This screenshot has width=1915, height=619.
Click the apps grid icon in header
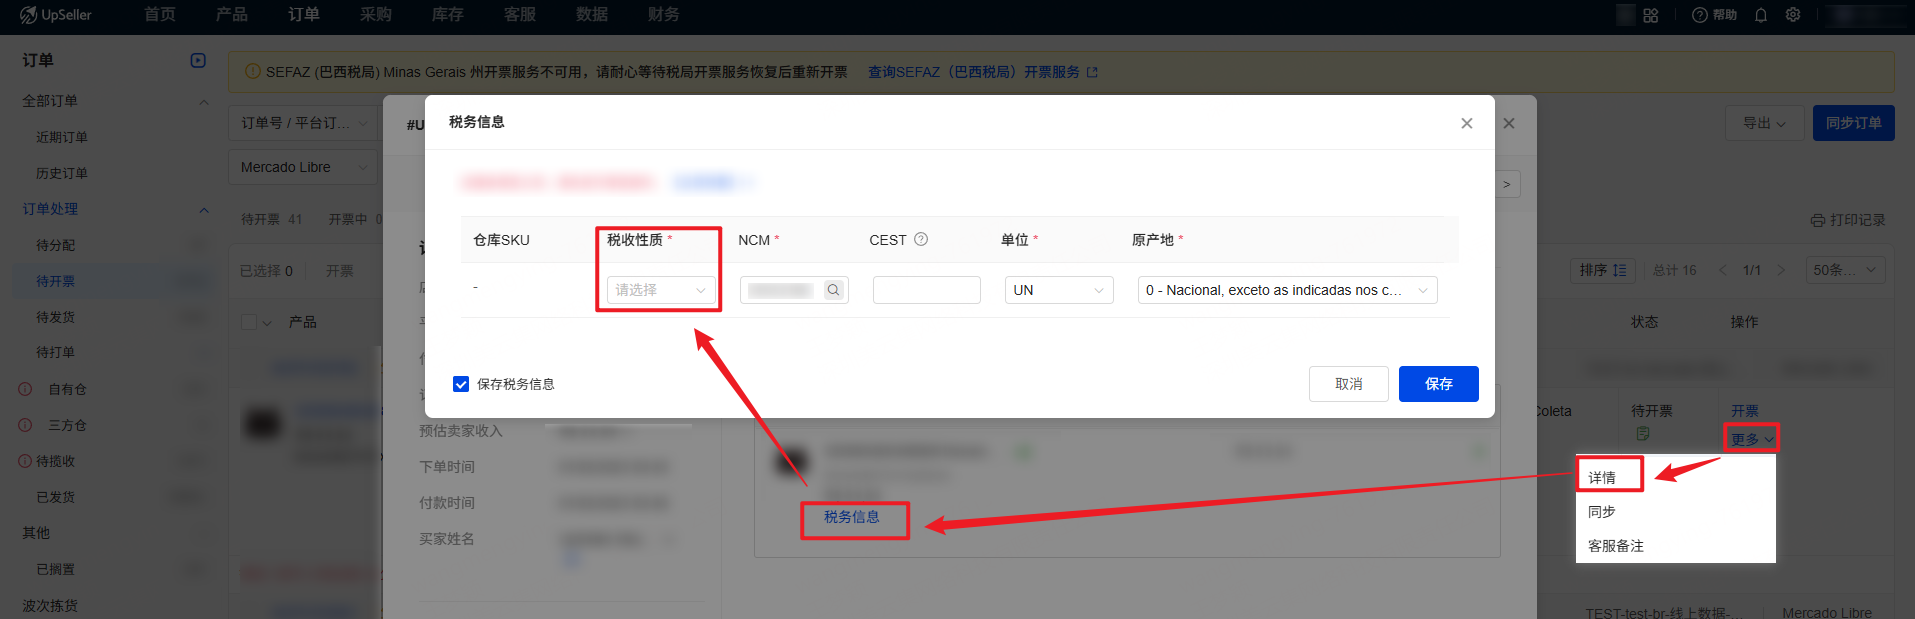1651,15
